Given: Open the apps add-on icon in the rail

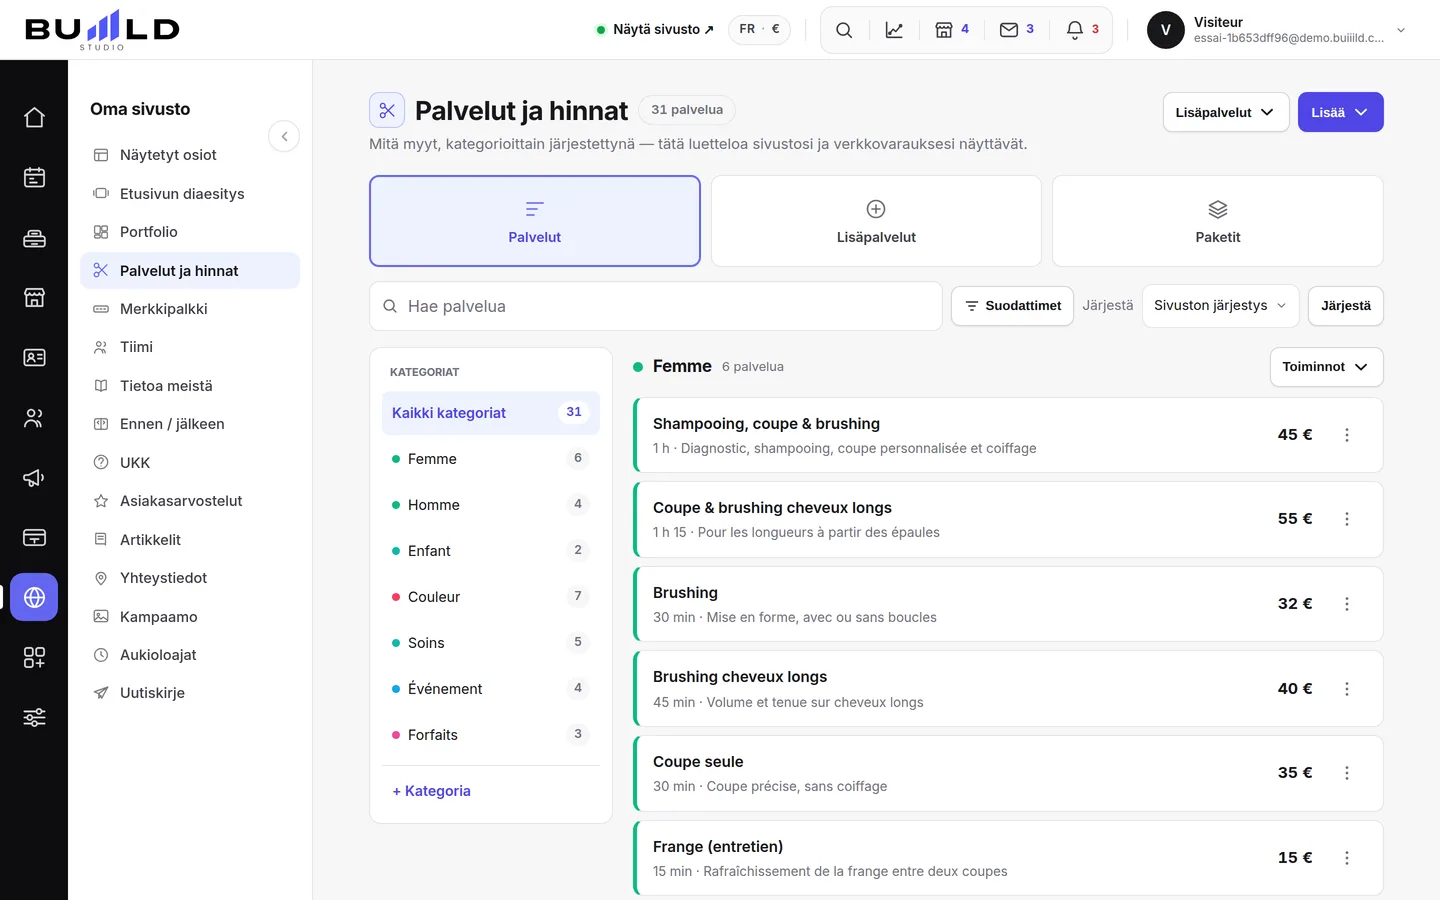Looking at the screenshot, I should point(34,657).
